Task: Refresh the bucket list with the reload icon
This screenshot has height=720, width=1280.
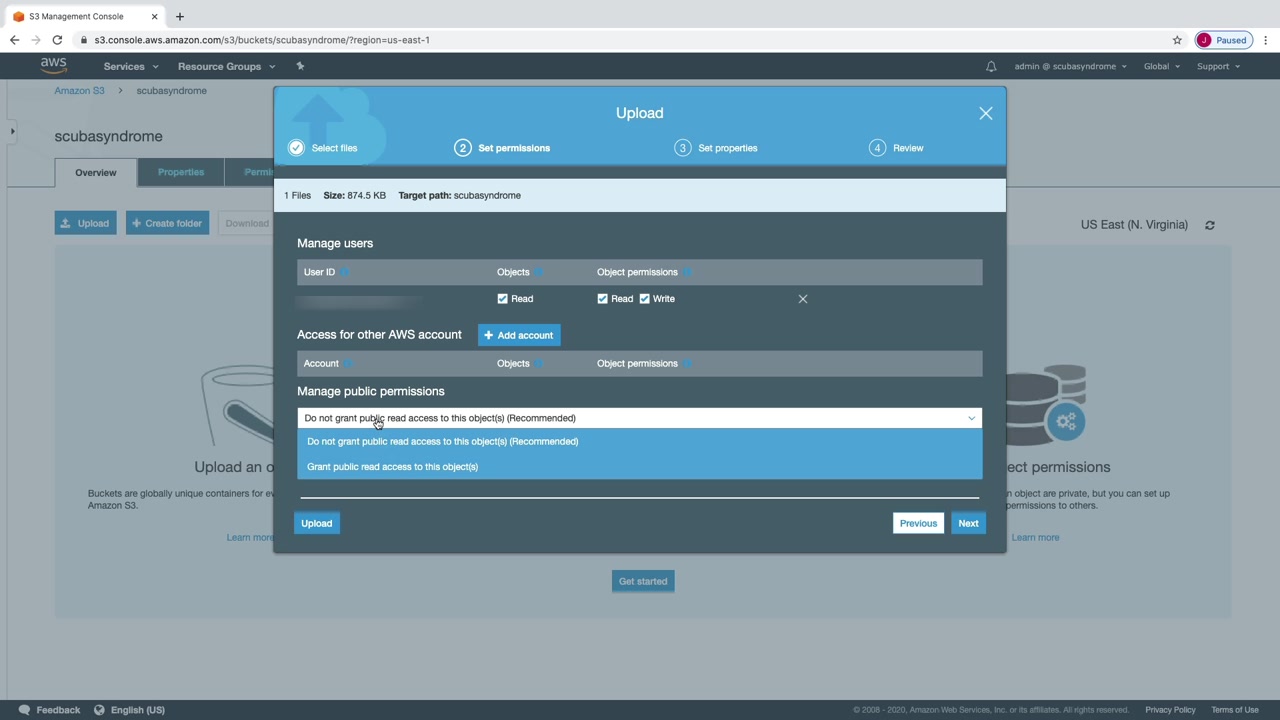Action: (1210, 225)
